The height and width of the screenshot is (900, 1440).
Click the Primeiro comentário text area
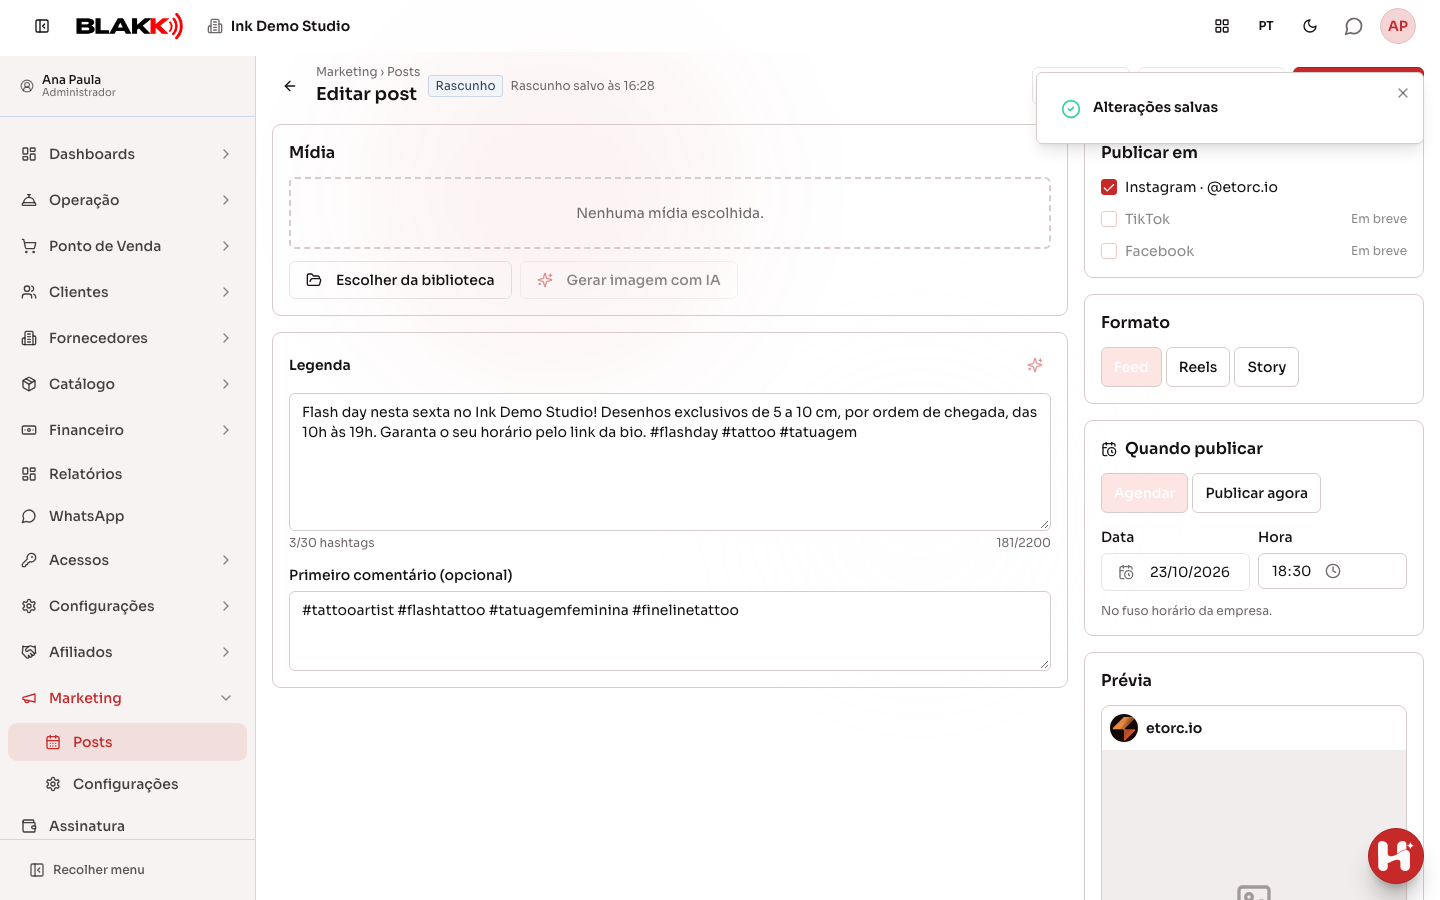click(670, 631)
